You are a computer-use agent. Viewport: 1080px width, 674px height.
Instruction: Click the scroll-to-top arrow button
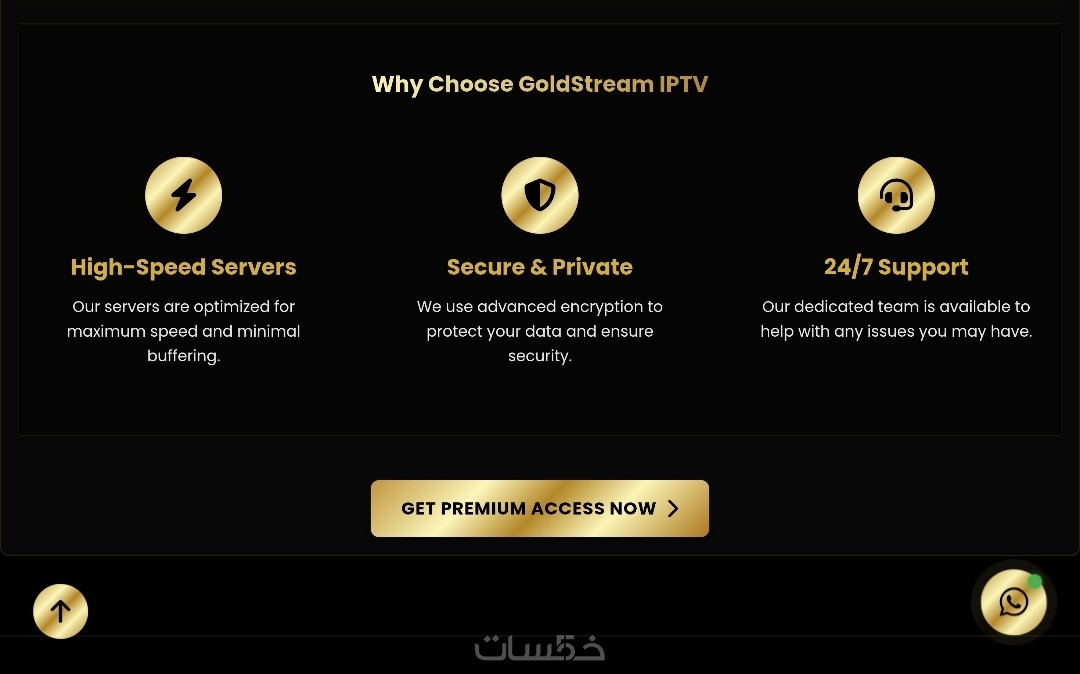[x=61, y=611]
